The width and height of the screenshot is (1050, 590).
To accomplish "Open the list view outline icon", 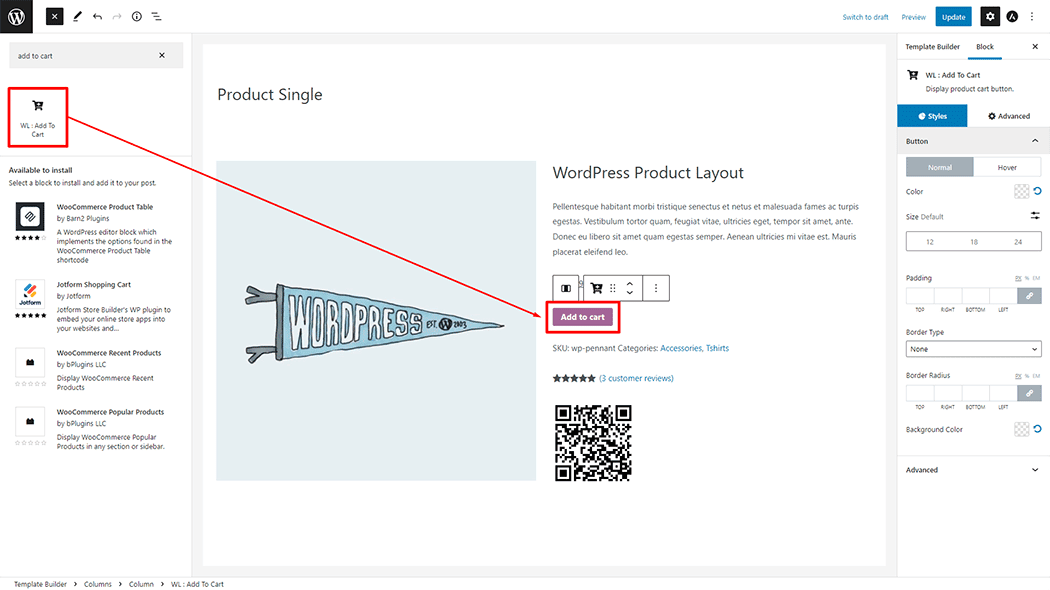I will pos(156,17).
